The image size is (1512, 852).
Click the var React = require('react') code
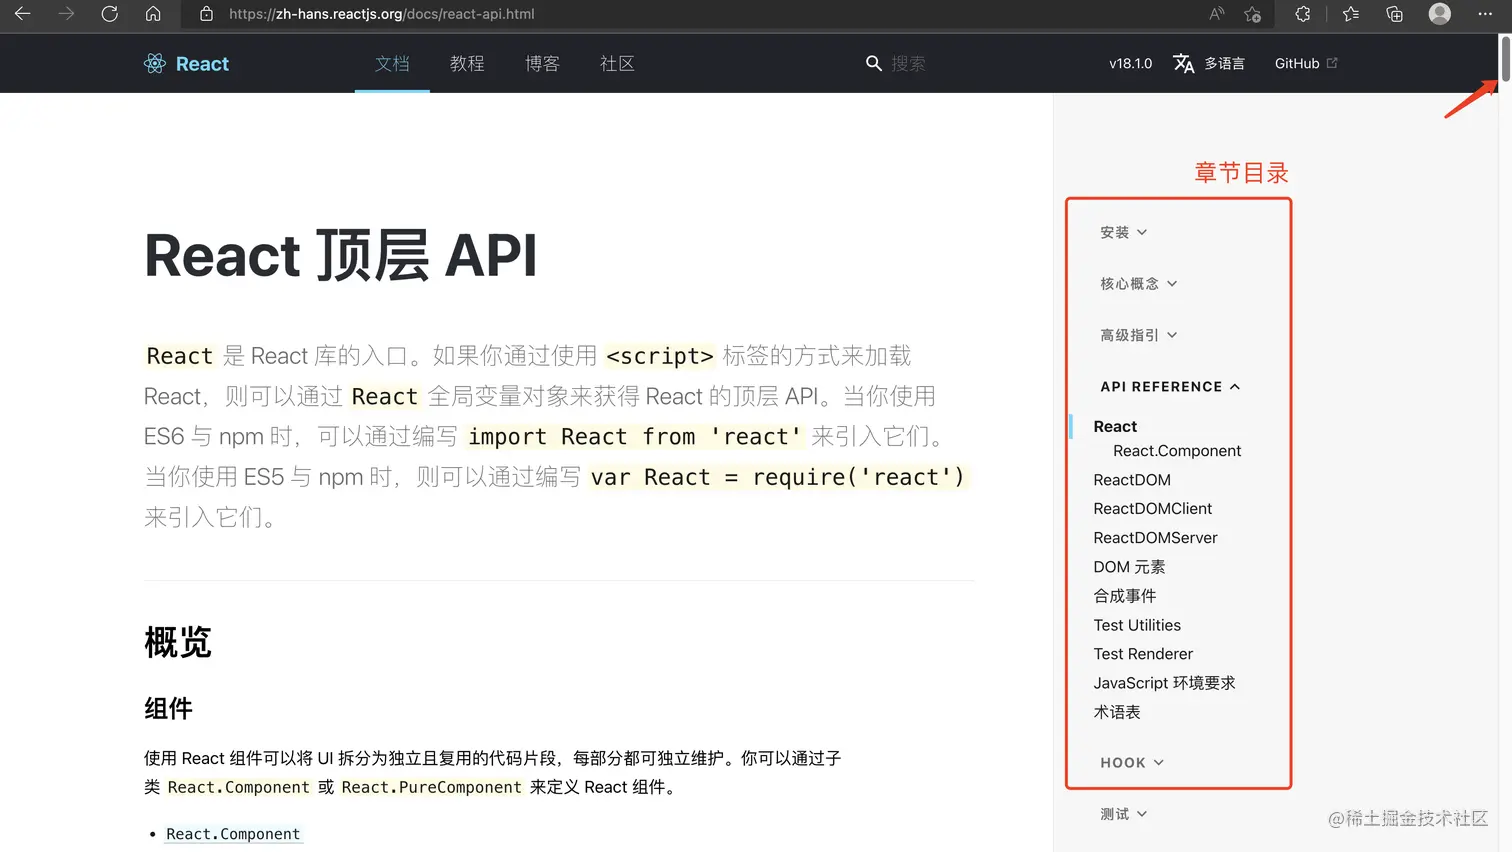[x=777, y=477]
